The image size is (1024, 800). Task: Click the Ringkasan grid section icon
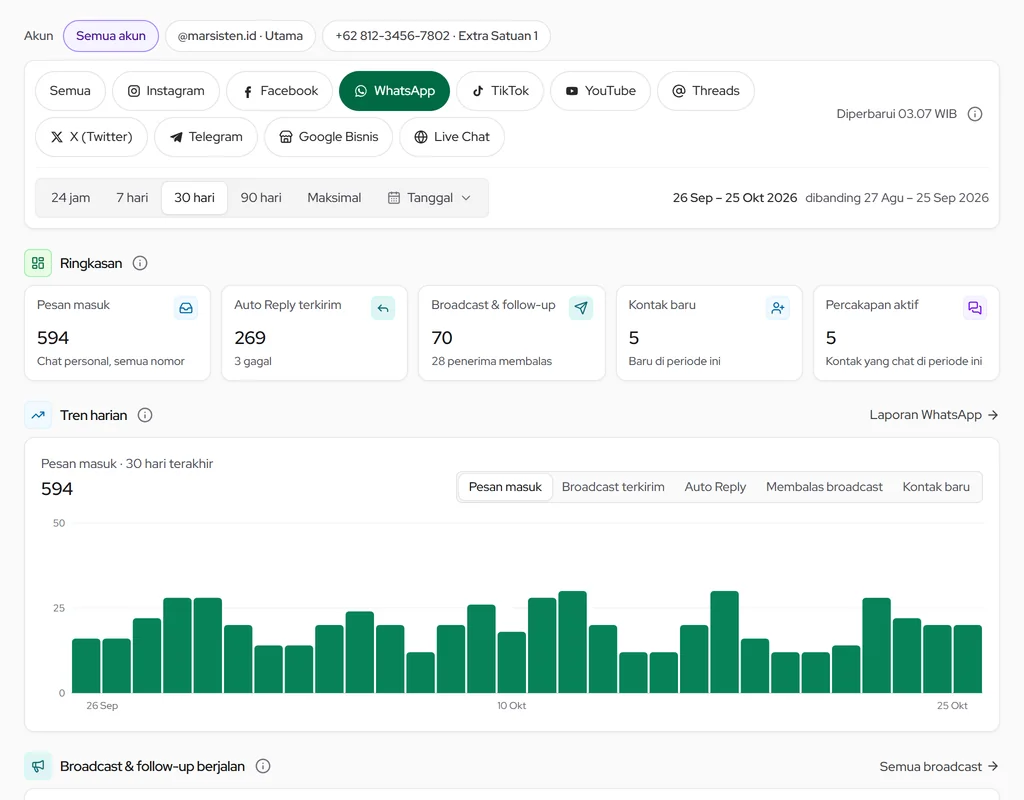click(x=38, y=263)
